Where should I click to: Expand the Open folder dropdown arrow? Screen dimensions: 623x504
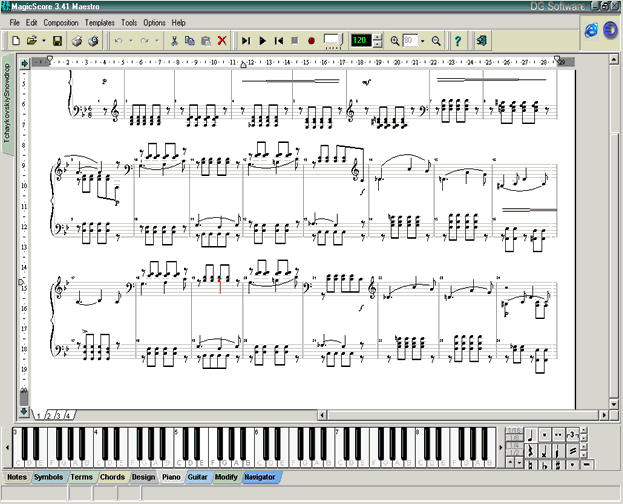[44, 41]
